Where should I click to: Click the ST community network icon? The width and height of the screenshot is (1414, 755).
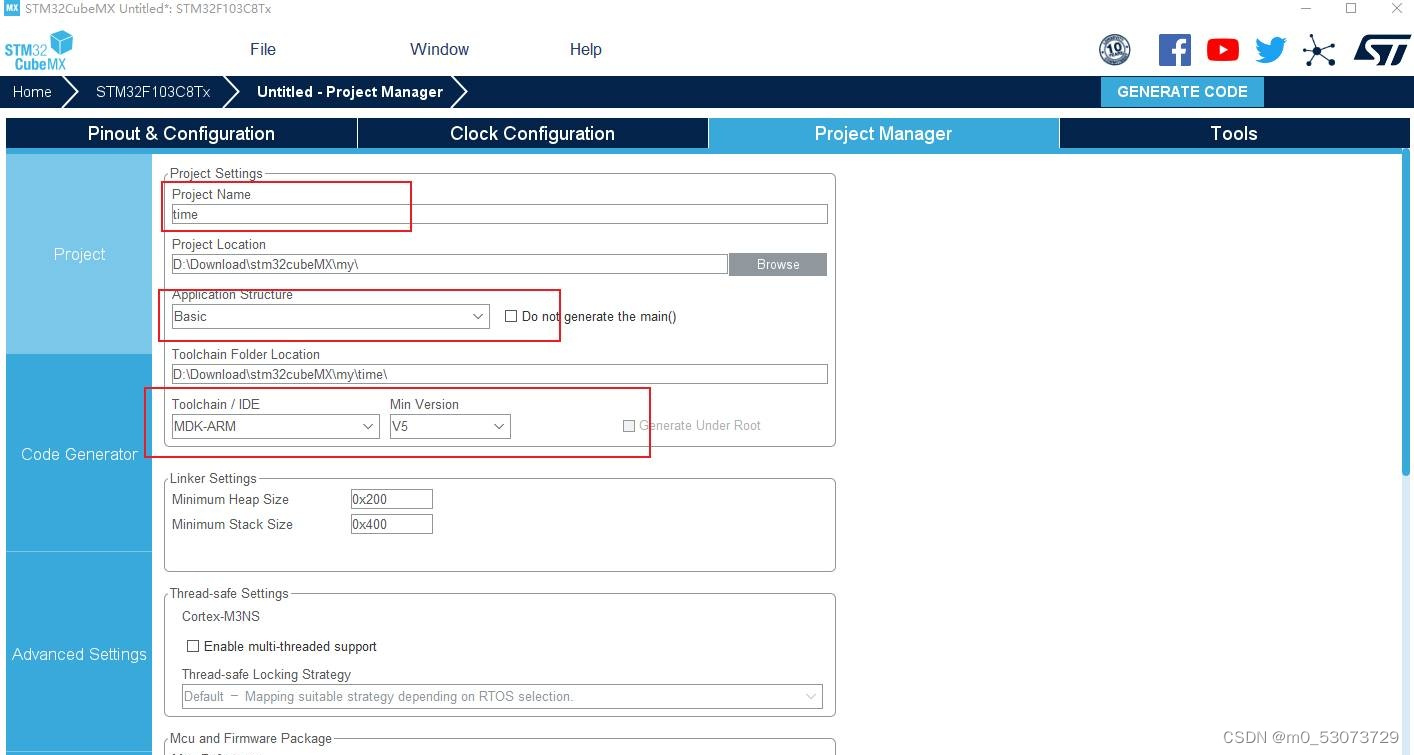point(1319,50)
